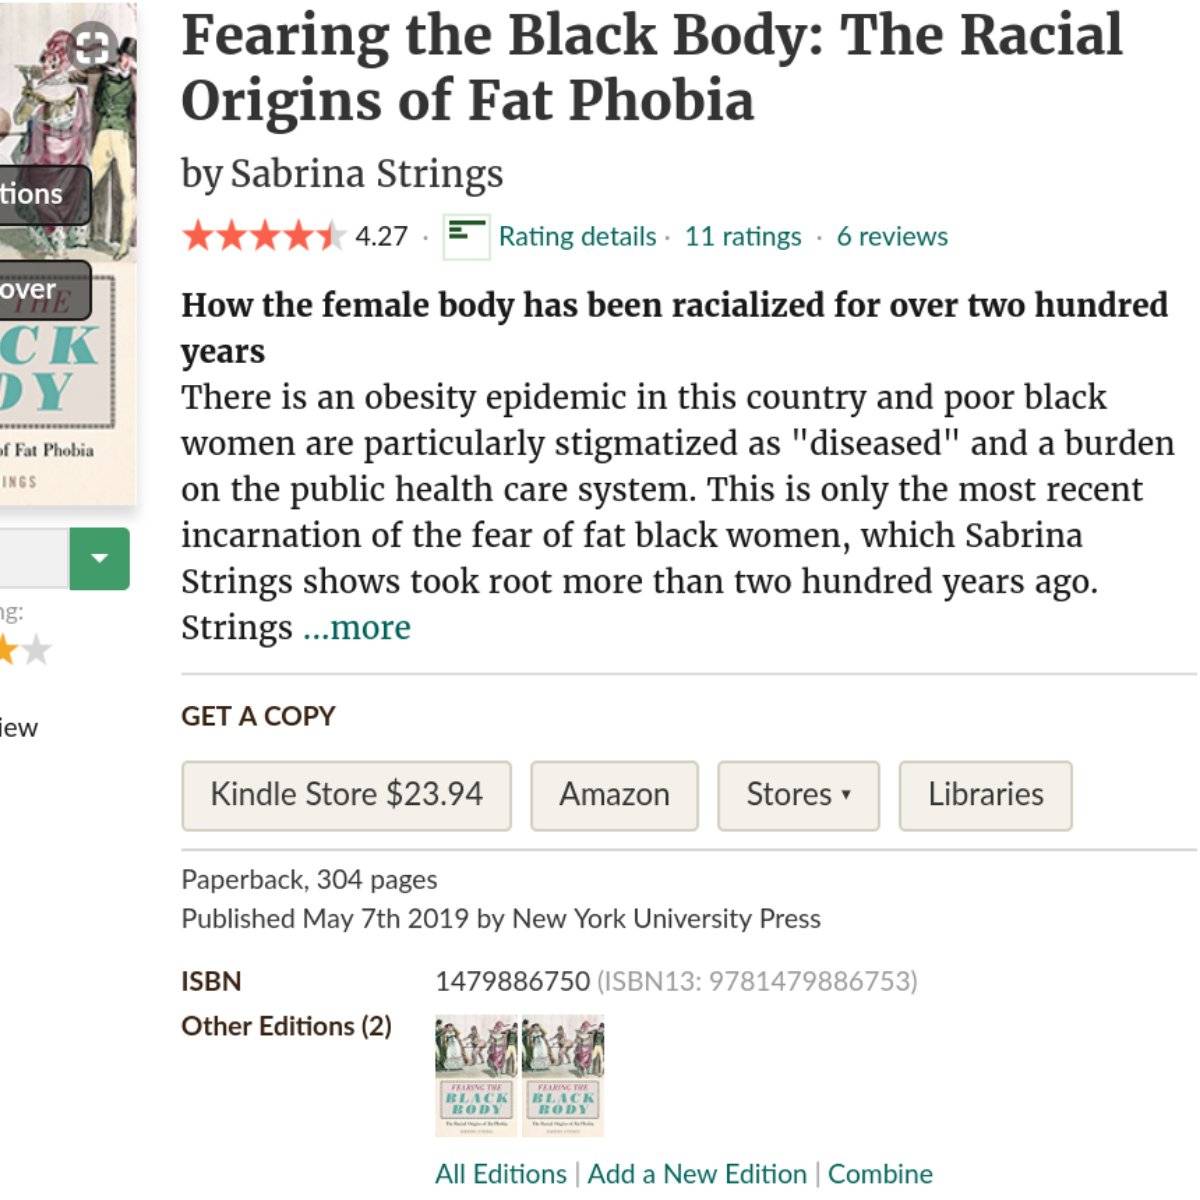This screenshot has height=1200, width=1200.
Task: Click the enlarge cover icon on book image
Action: click(90, 45)
